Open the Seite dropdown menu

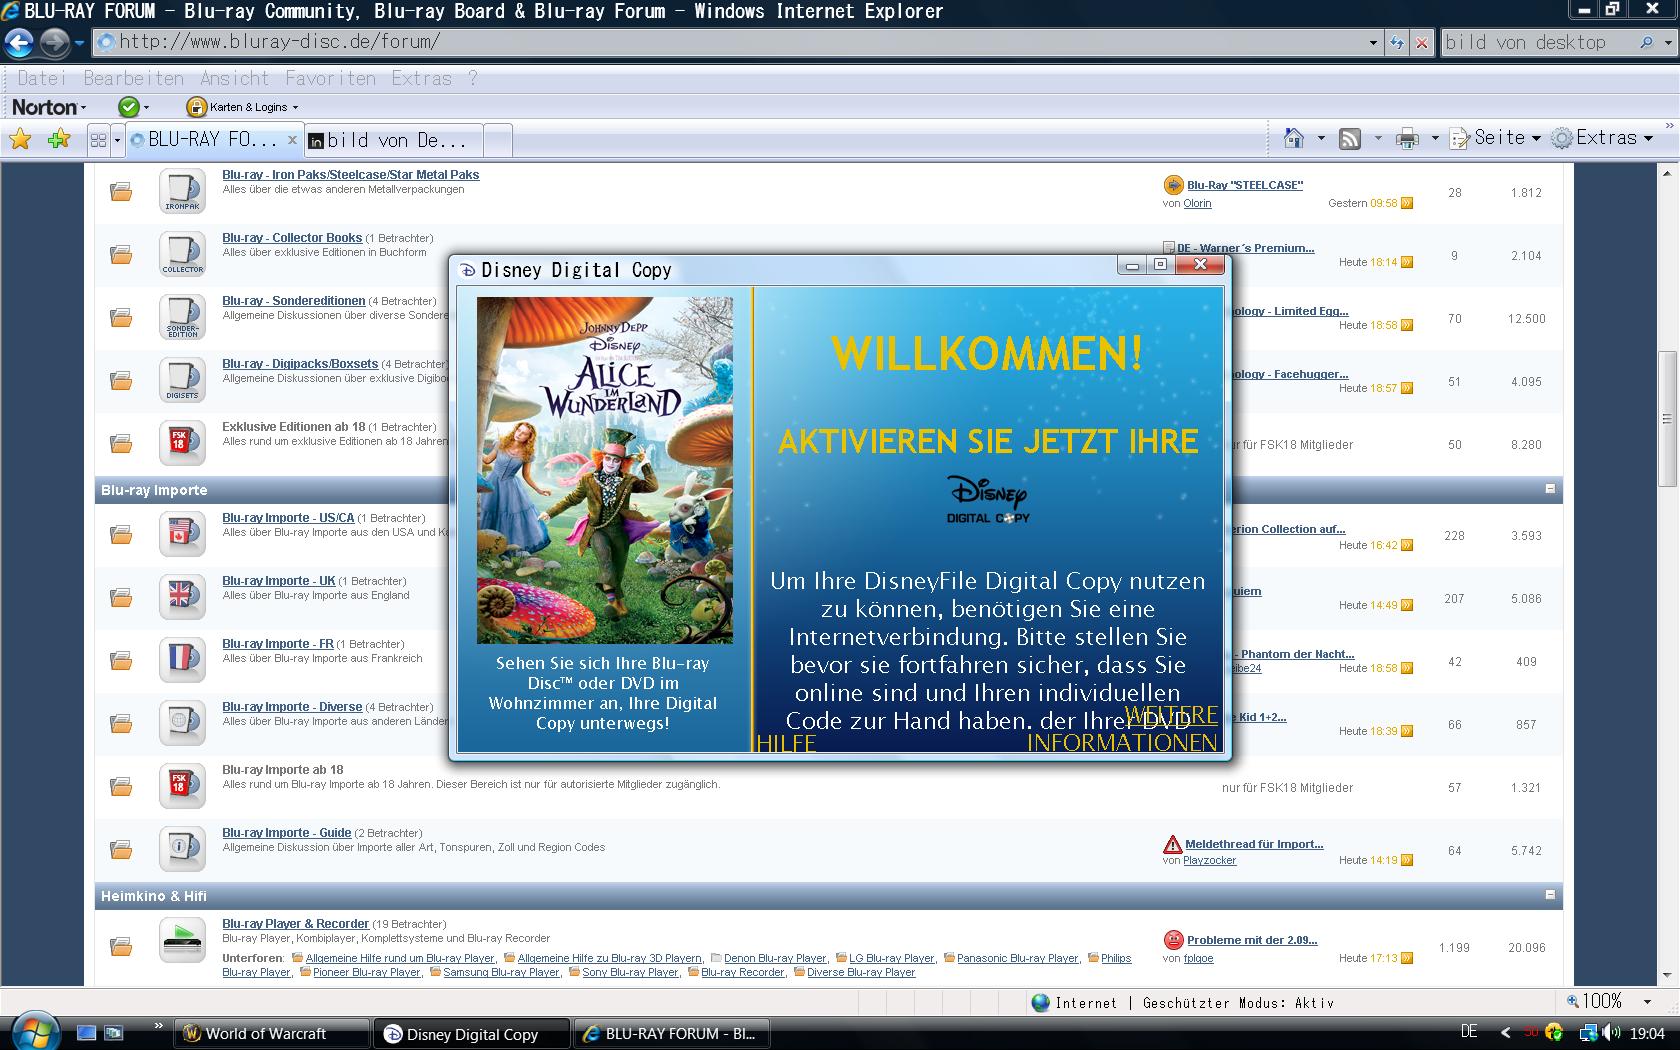point(1496,138)
